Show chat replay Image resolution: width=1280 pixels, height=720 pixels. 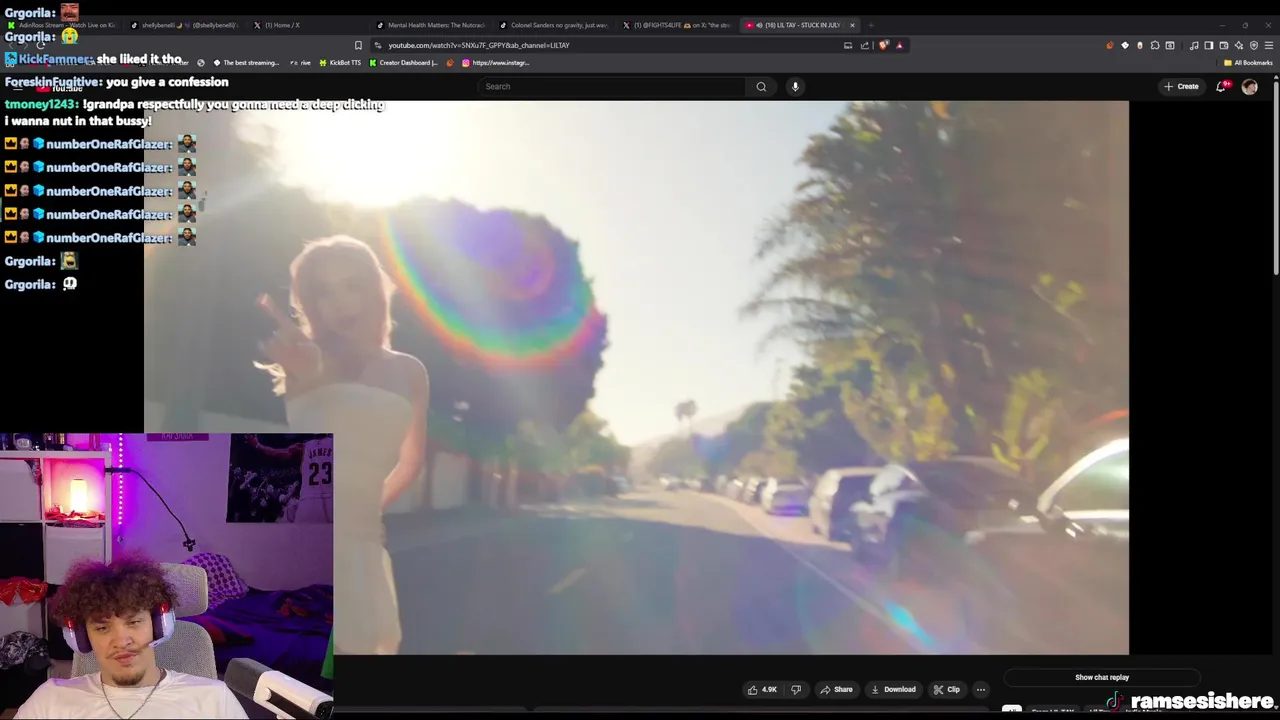[x=1102, y=677]
